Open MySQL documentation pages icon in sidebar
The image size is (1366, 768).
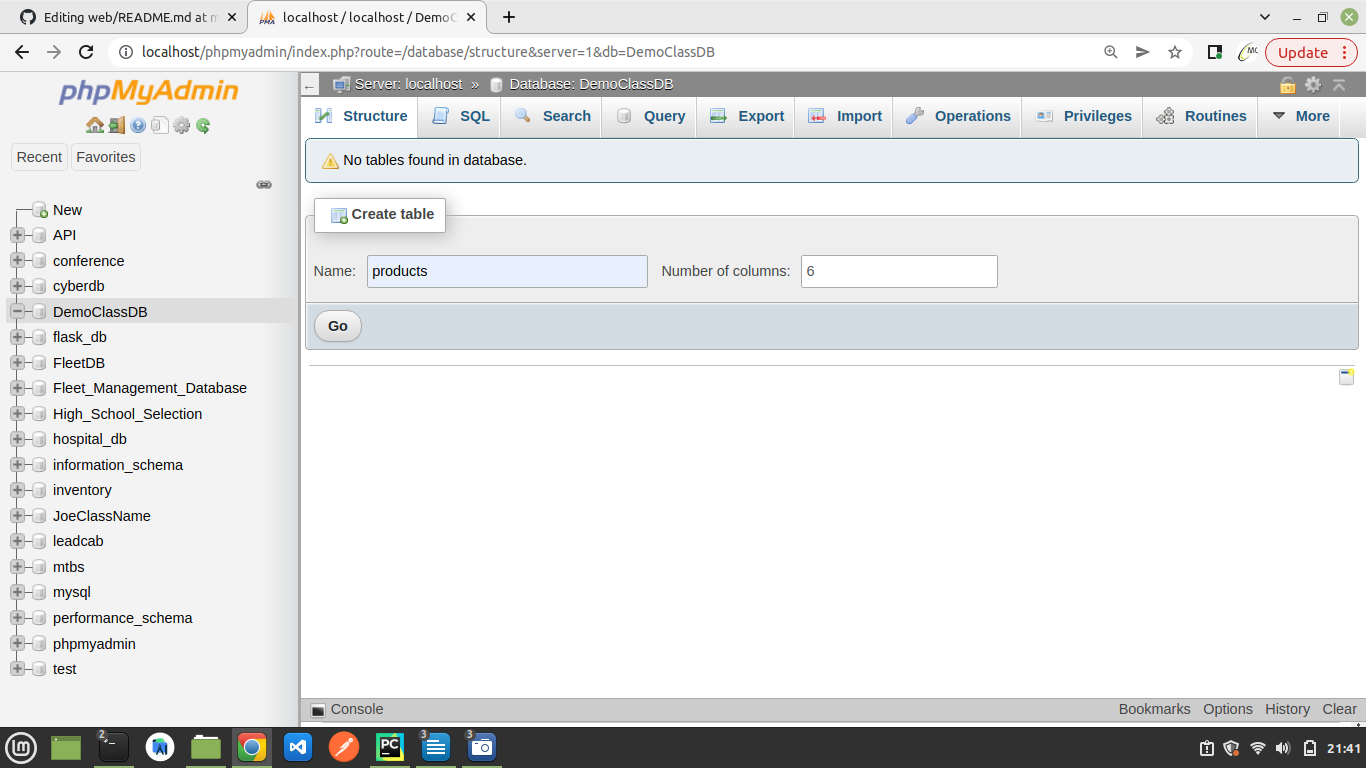point(159,125)
